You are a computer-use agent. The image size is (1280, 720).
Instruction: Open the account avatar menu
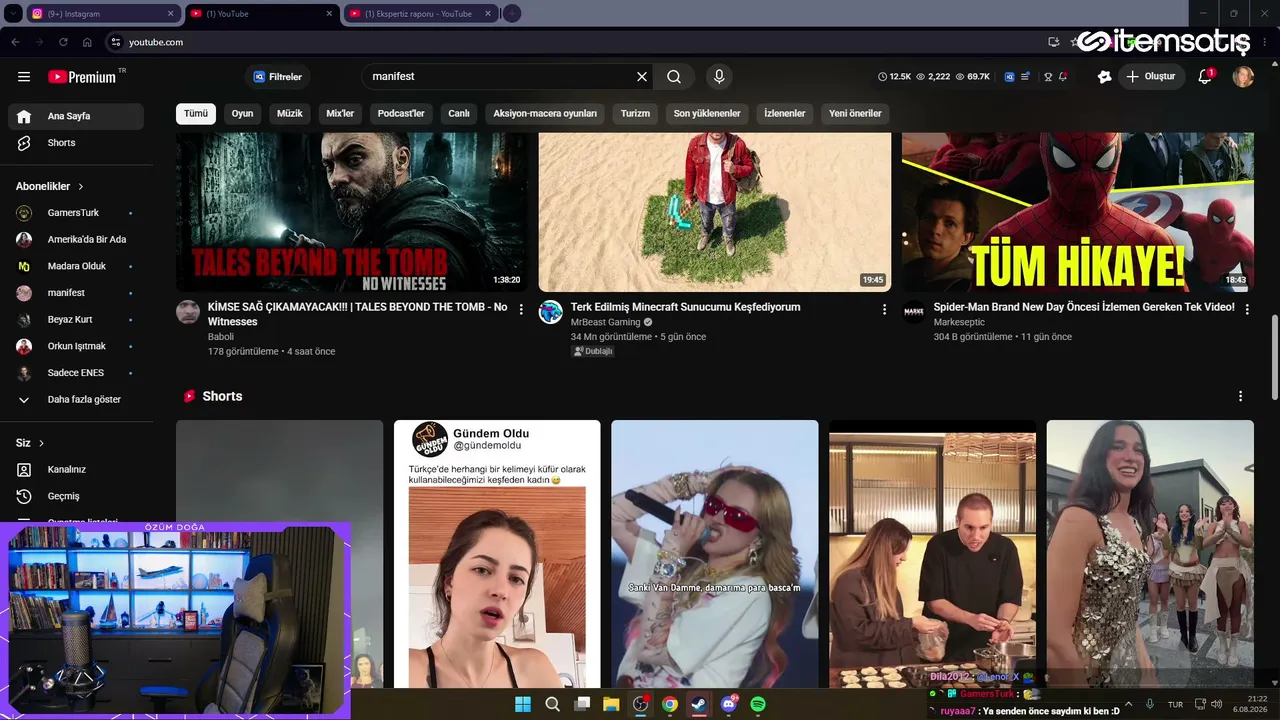[1243, 77]
